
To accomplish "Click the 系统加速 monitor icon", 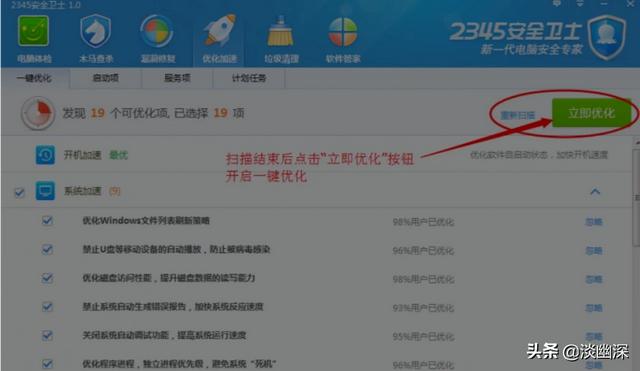I will point(45,191).
